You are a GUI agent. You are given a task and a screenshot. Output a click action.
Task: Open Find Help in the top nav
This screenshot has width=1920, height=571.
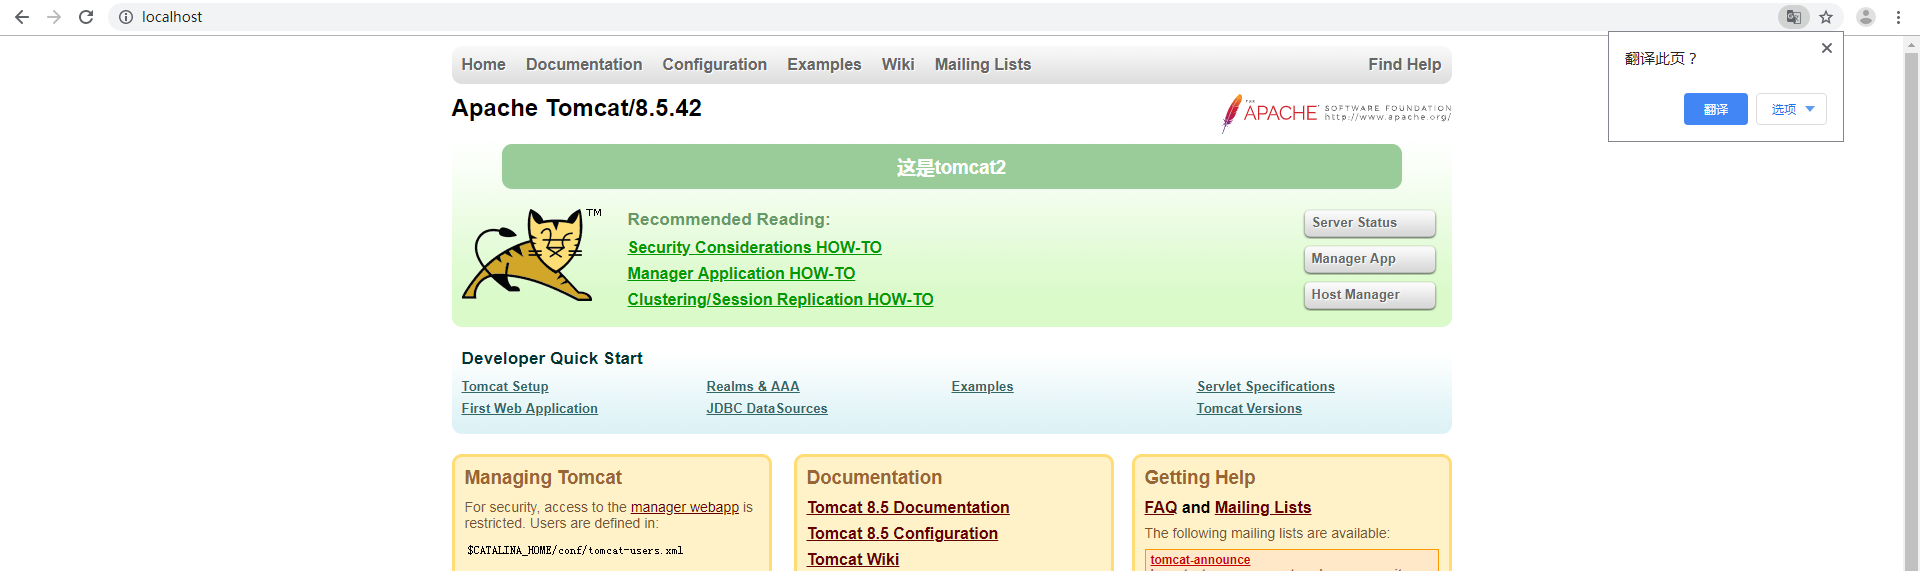1405,64
